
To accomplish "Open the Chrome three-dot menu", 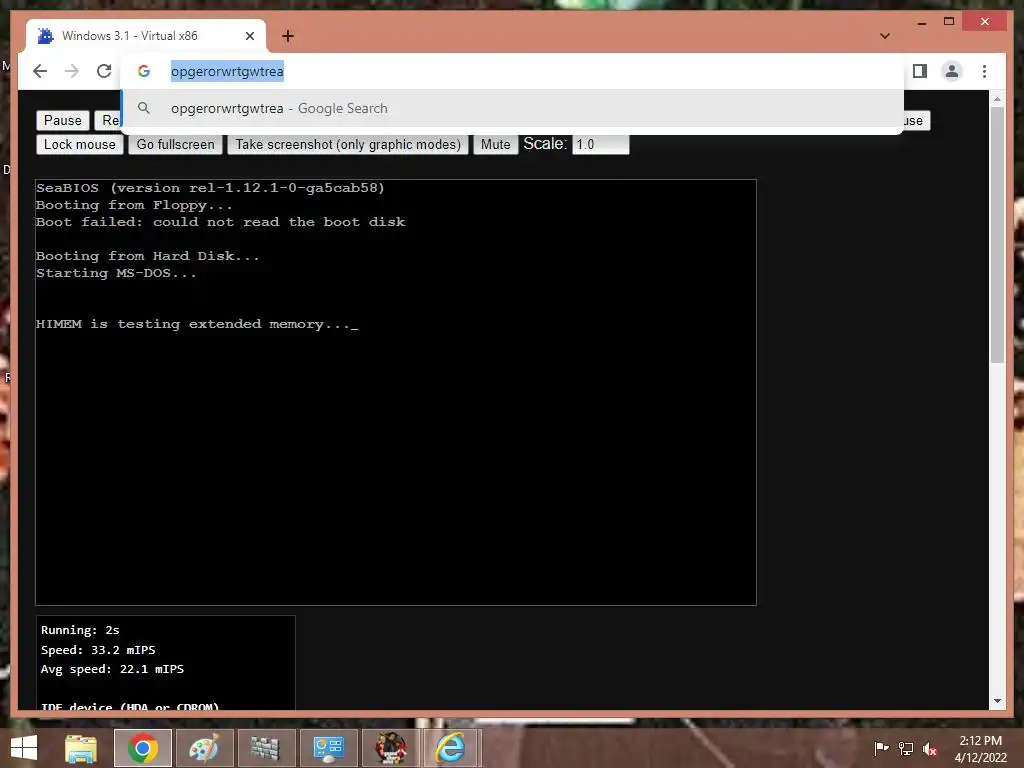I will tap(984, 71).
